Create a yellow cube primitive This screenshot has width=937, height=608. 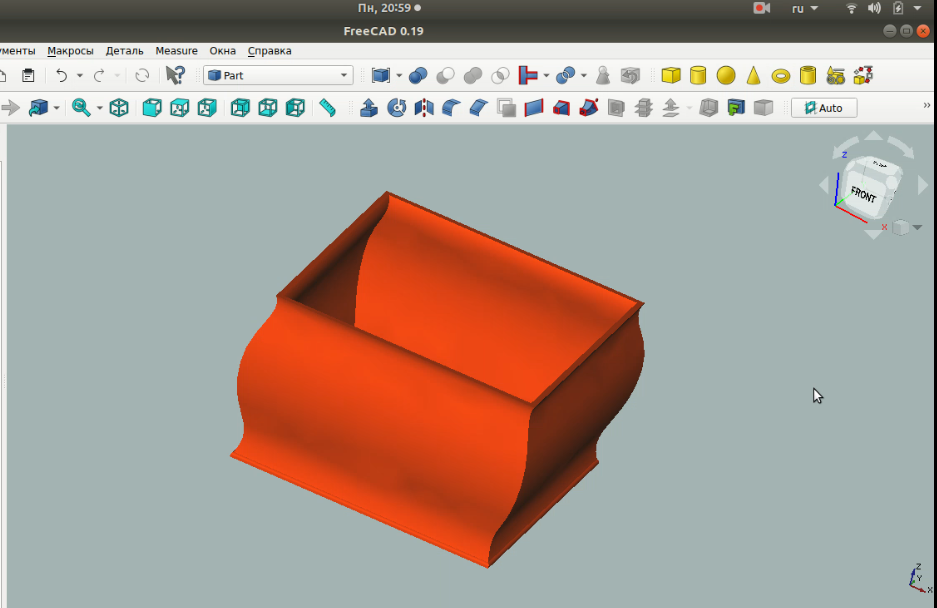[x=671, y=75]
